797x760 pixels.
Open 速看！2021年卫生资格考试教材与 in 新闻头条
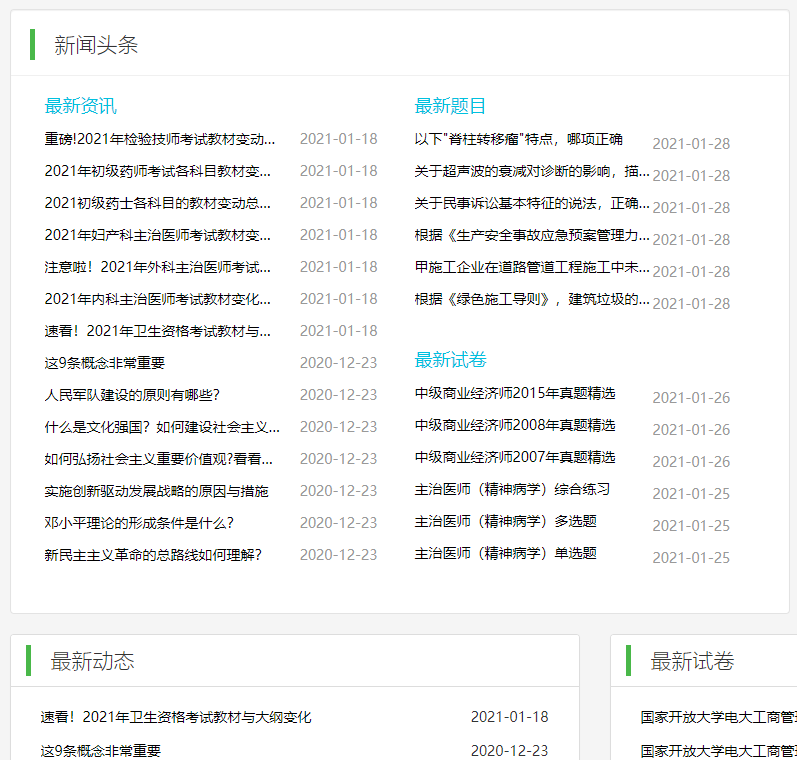pos(158,331)
